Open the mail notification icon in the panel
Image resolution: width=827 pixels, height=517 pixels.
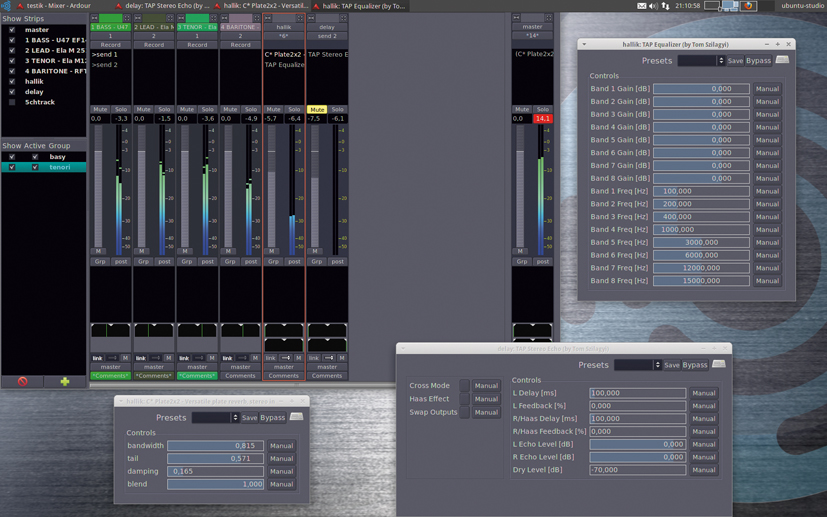641,6
